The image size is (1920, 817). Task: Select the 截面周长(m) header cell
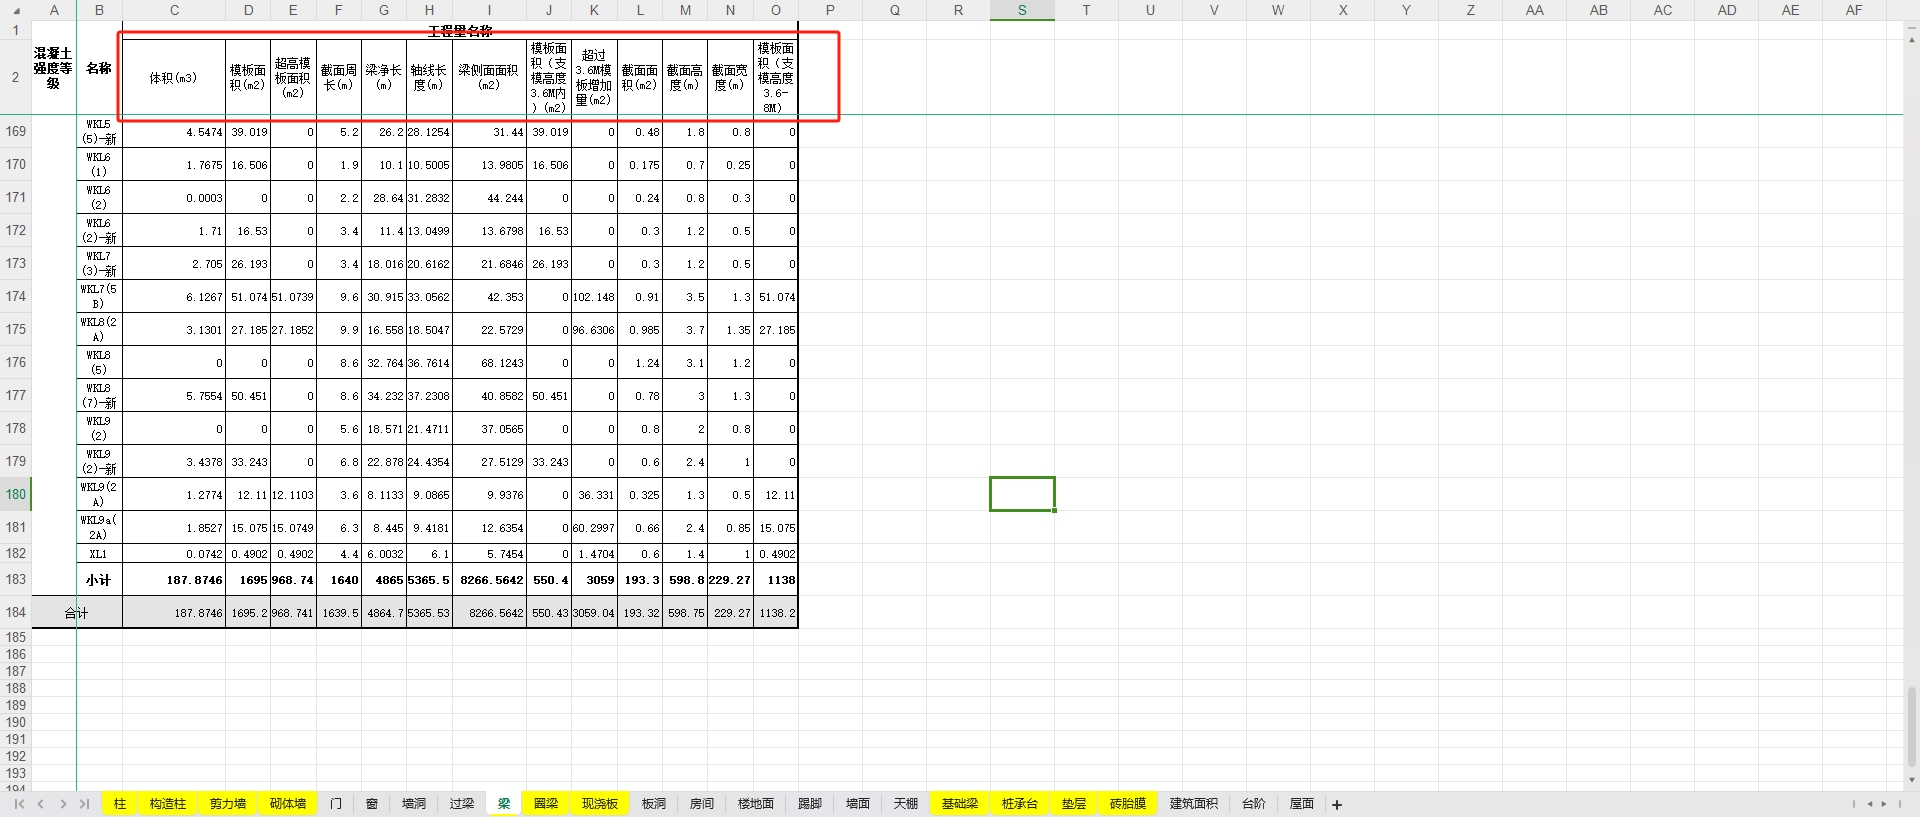click(x=339, y=77)
